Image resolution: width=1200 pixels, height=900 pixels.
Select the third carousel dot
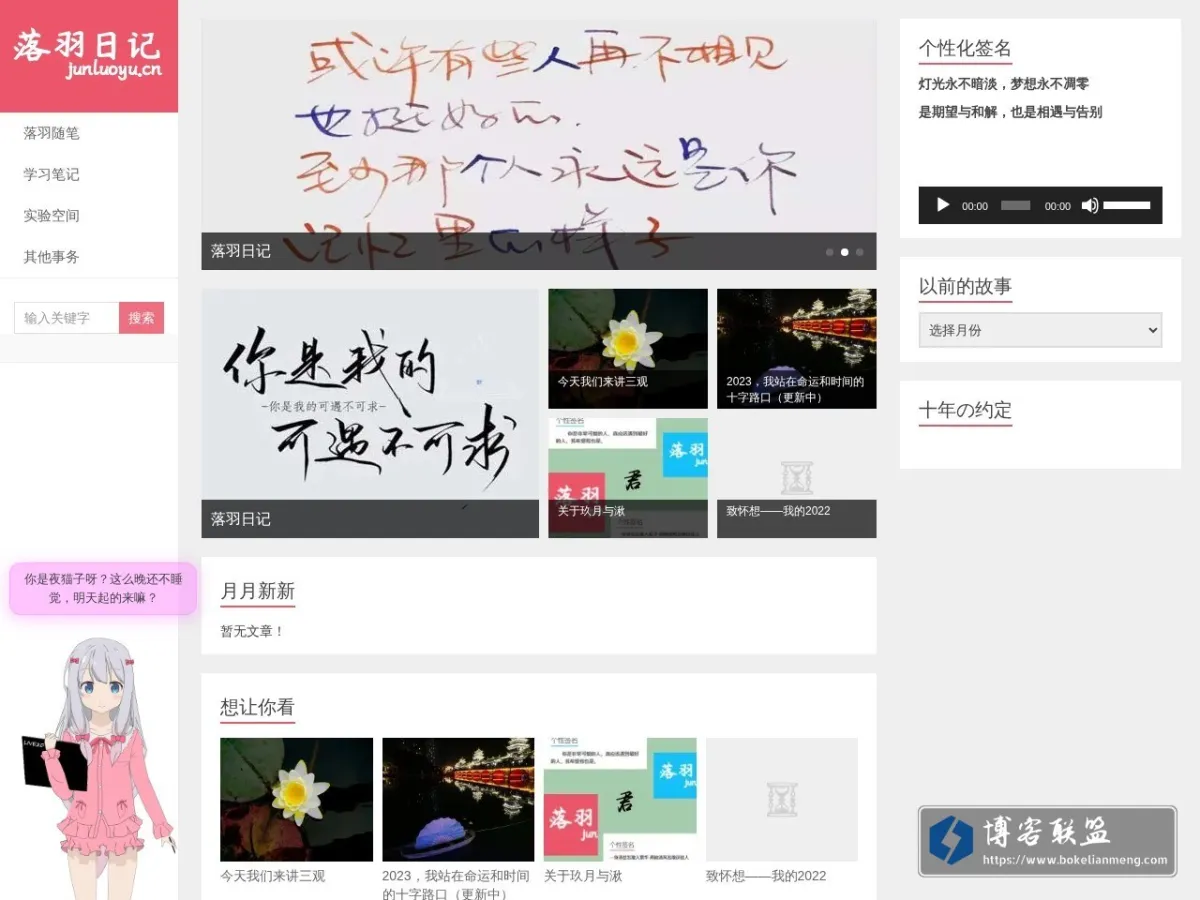click(859, 252)
